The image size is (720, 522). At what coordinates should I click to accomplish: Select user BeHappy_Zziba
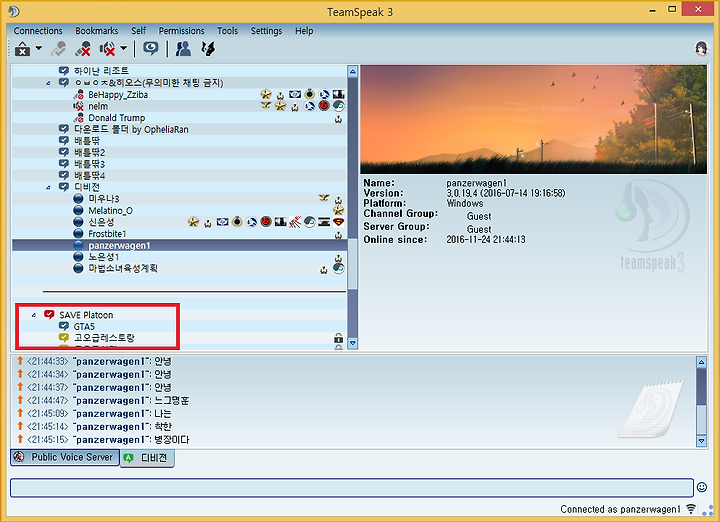(118, 95)
